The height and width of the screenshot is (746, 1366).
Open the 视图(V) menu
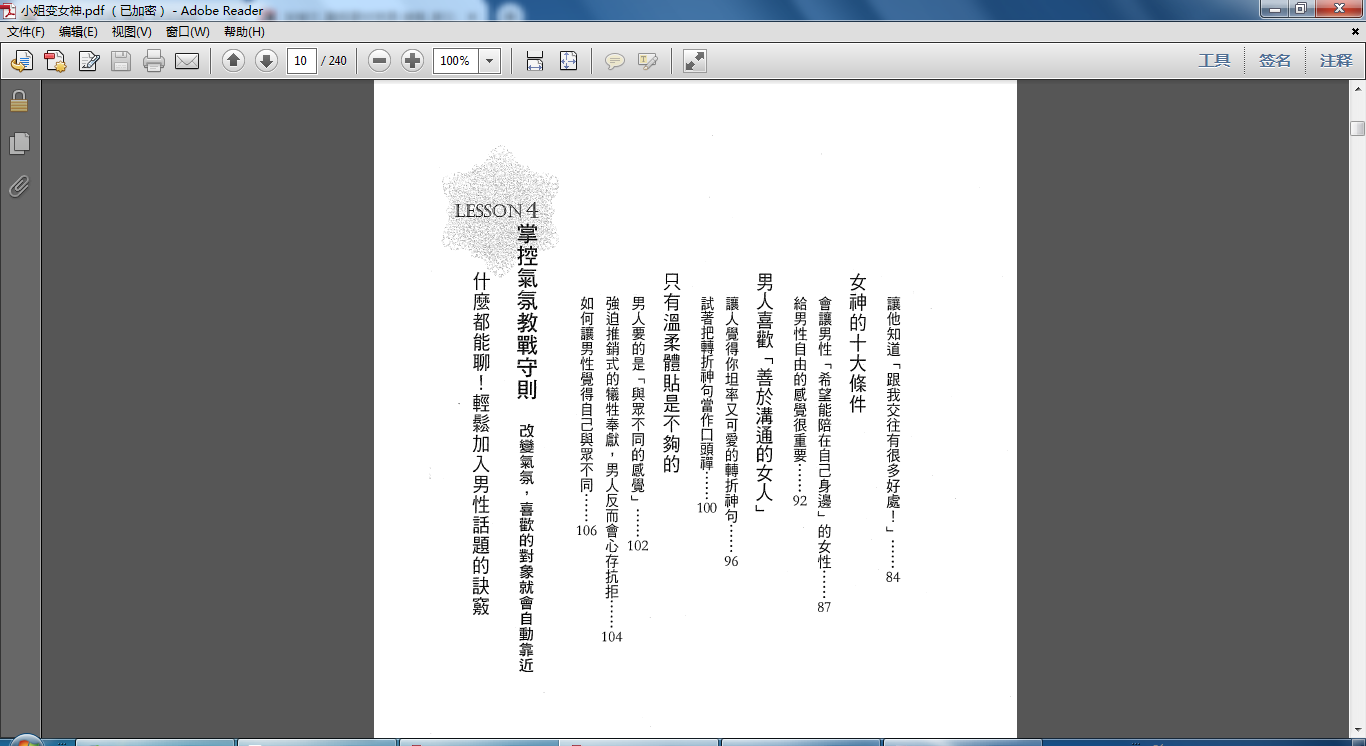(x=131, y=32)
